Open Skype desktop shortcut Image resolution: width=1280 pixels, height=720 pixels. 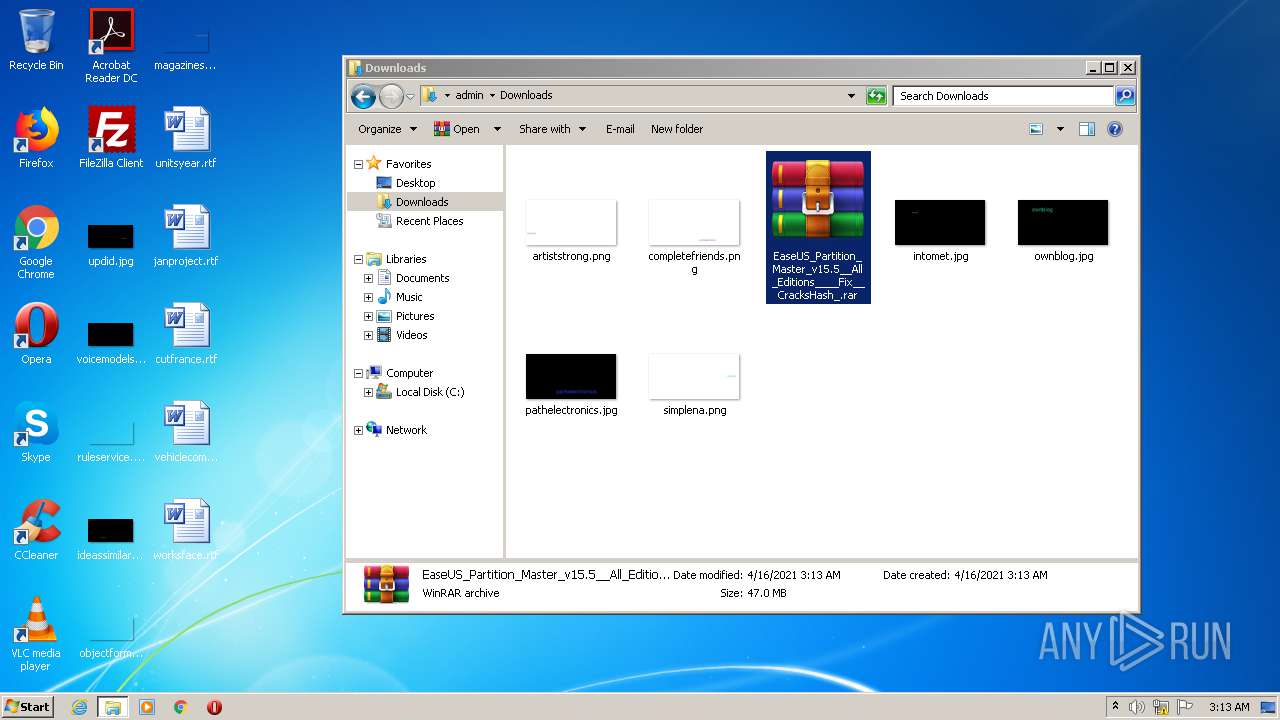[36, 432]
